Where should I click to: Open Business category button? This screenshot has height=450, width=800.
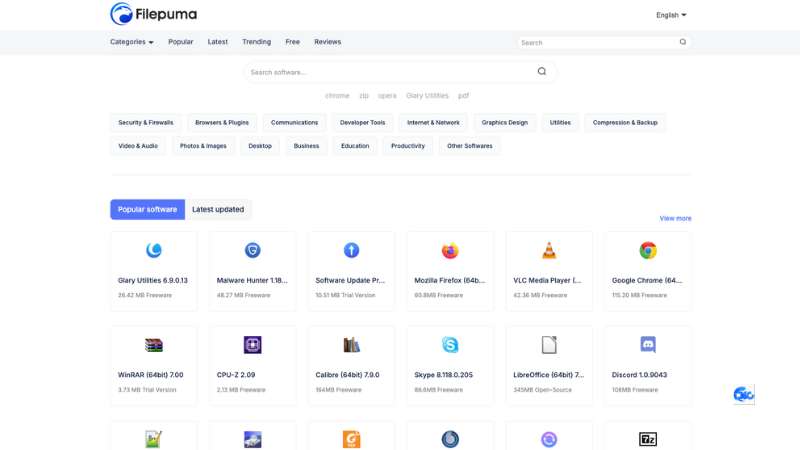coord(306,146)
